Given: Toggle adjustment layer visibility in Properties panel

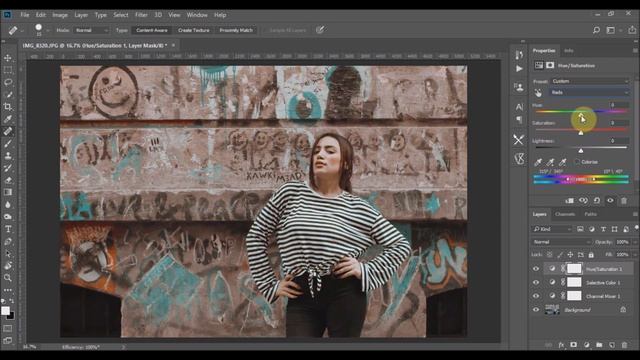Looking at the screenshot, I should tap(610, 200).
